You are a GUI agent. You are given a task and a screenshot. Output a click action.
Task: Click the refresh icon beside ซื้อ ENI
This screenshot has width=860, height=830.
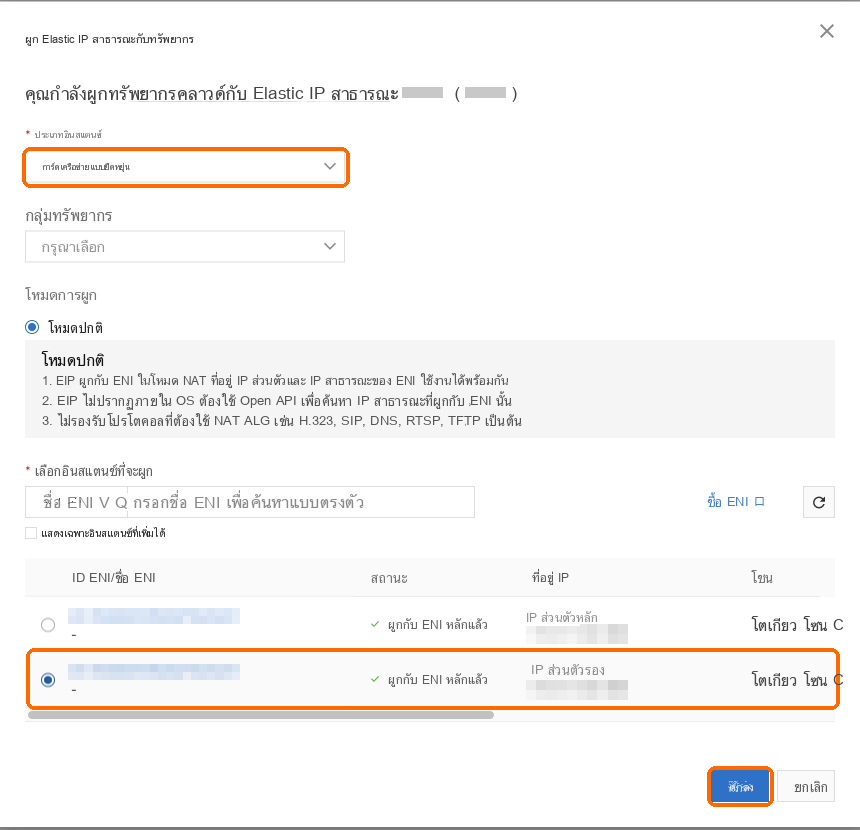click(x=819, y=502)
